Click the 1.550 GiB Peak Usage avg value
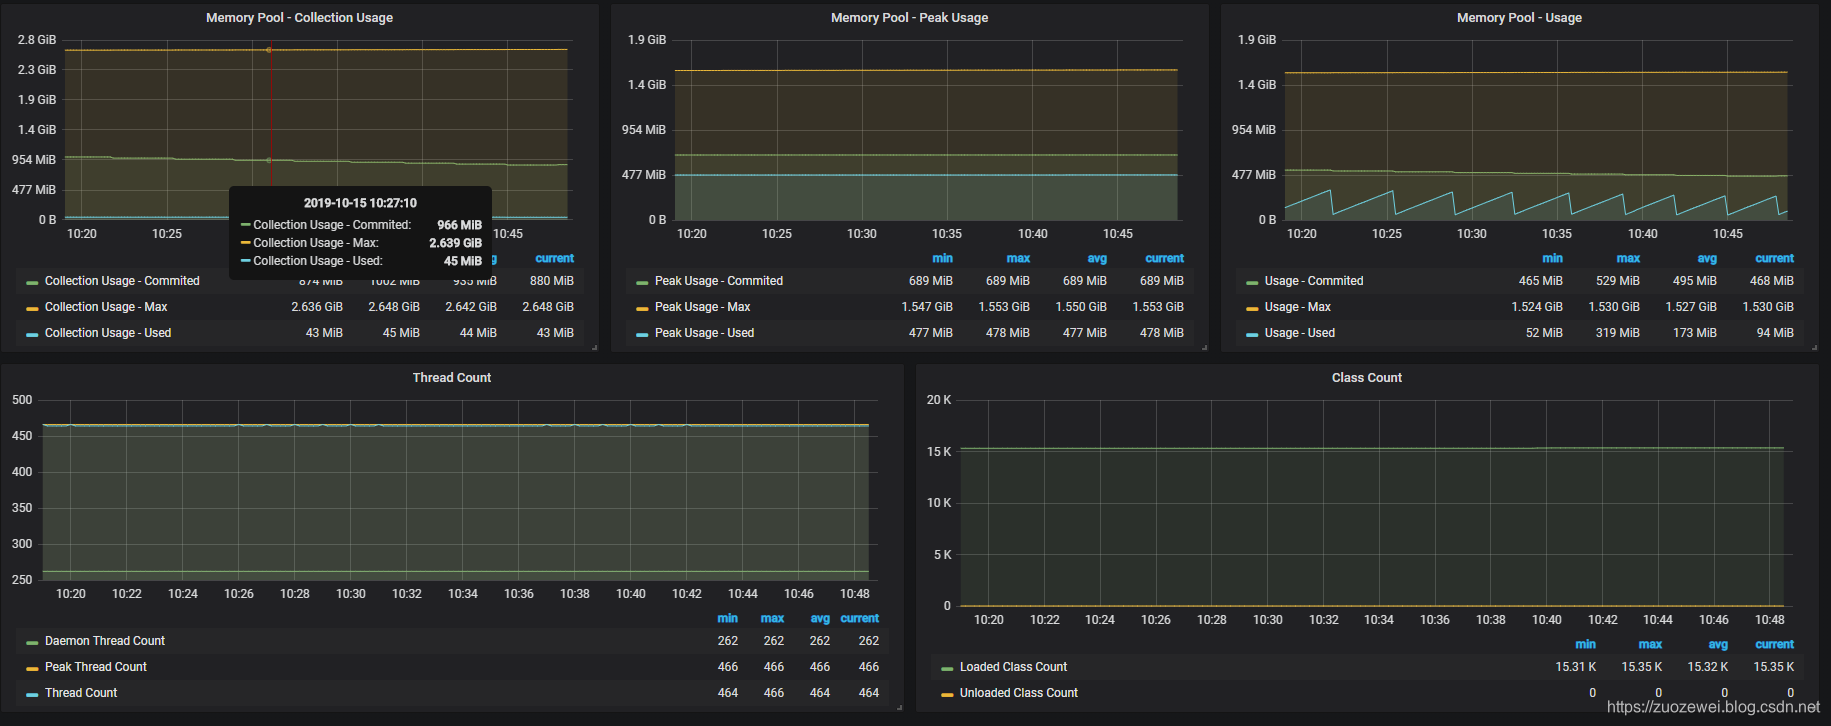The width and height of the screenshot is (1831, 726). 1081,307
